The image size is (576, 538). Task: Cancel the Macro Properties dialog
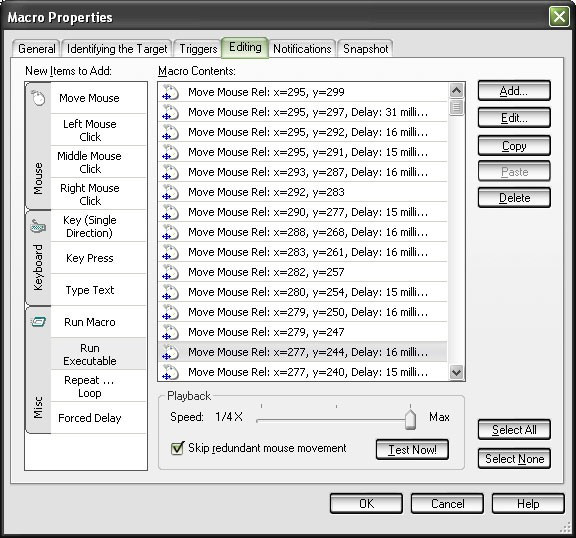(x=447, y=503)
